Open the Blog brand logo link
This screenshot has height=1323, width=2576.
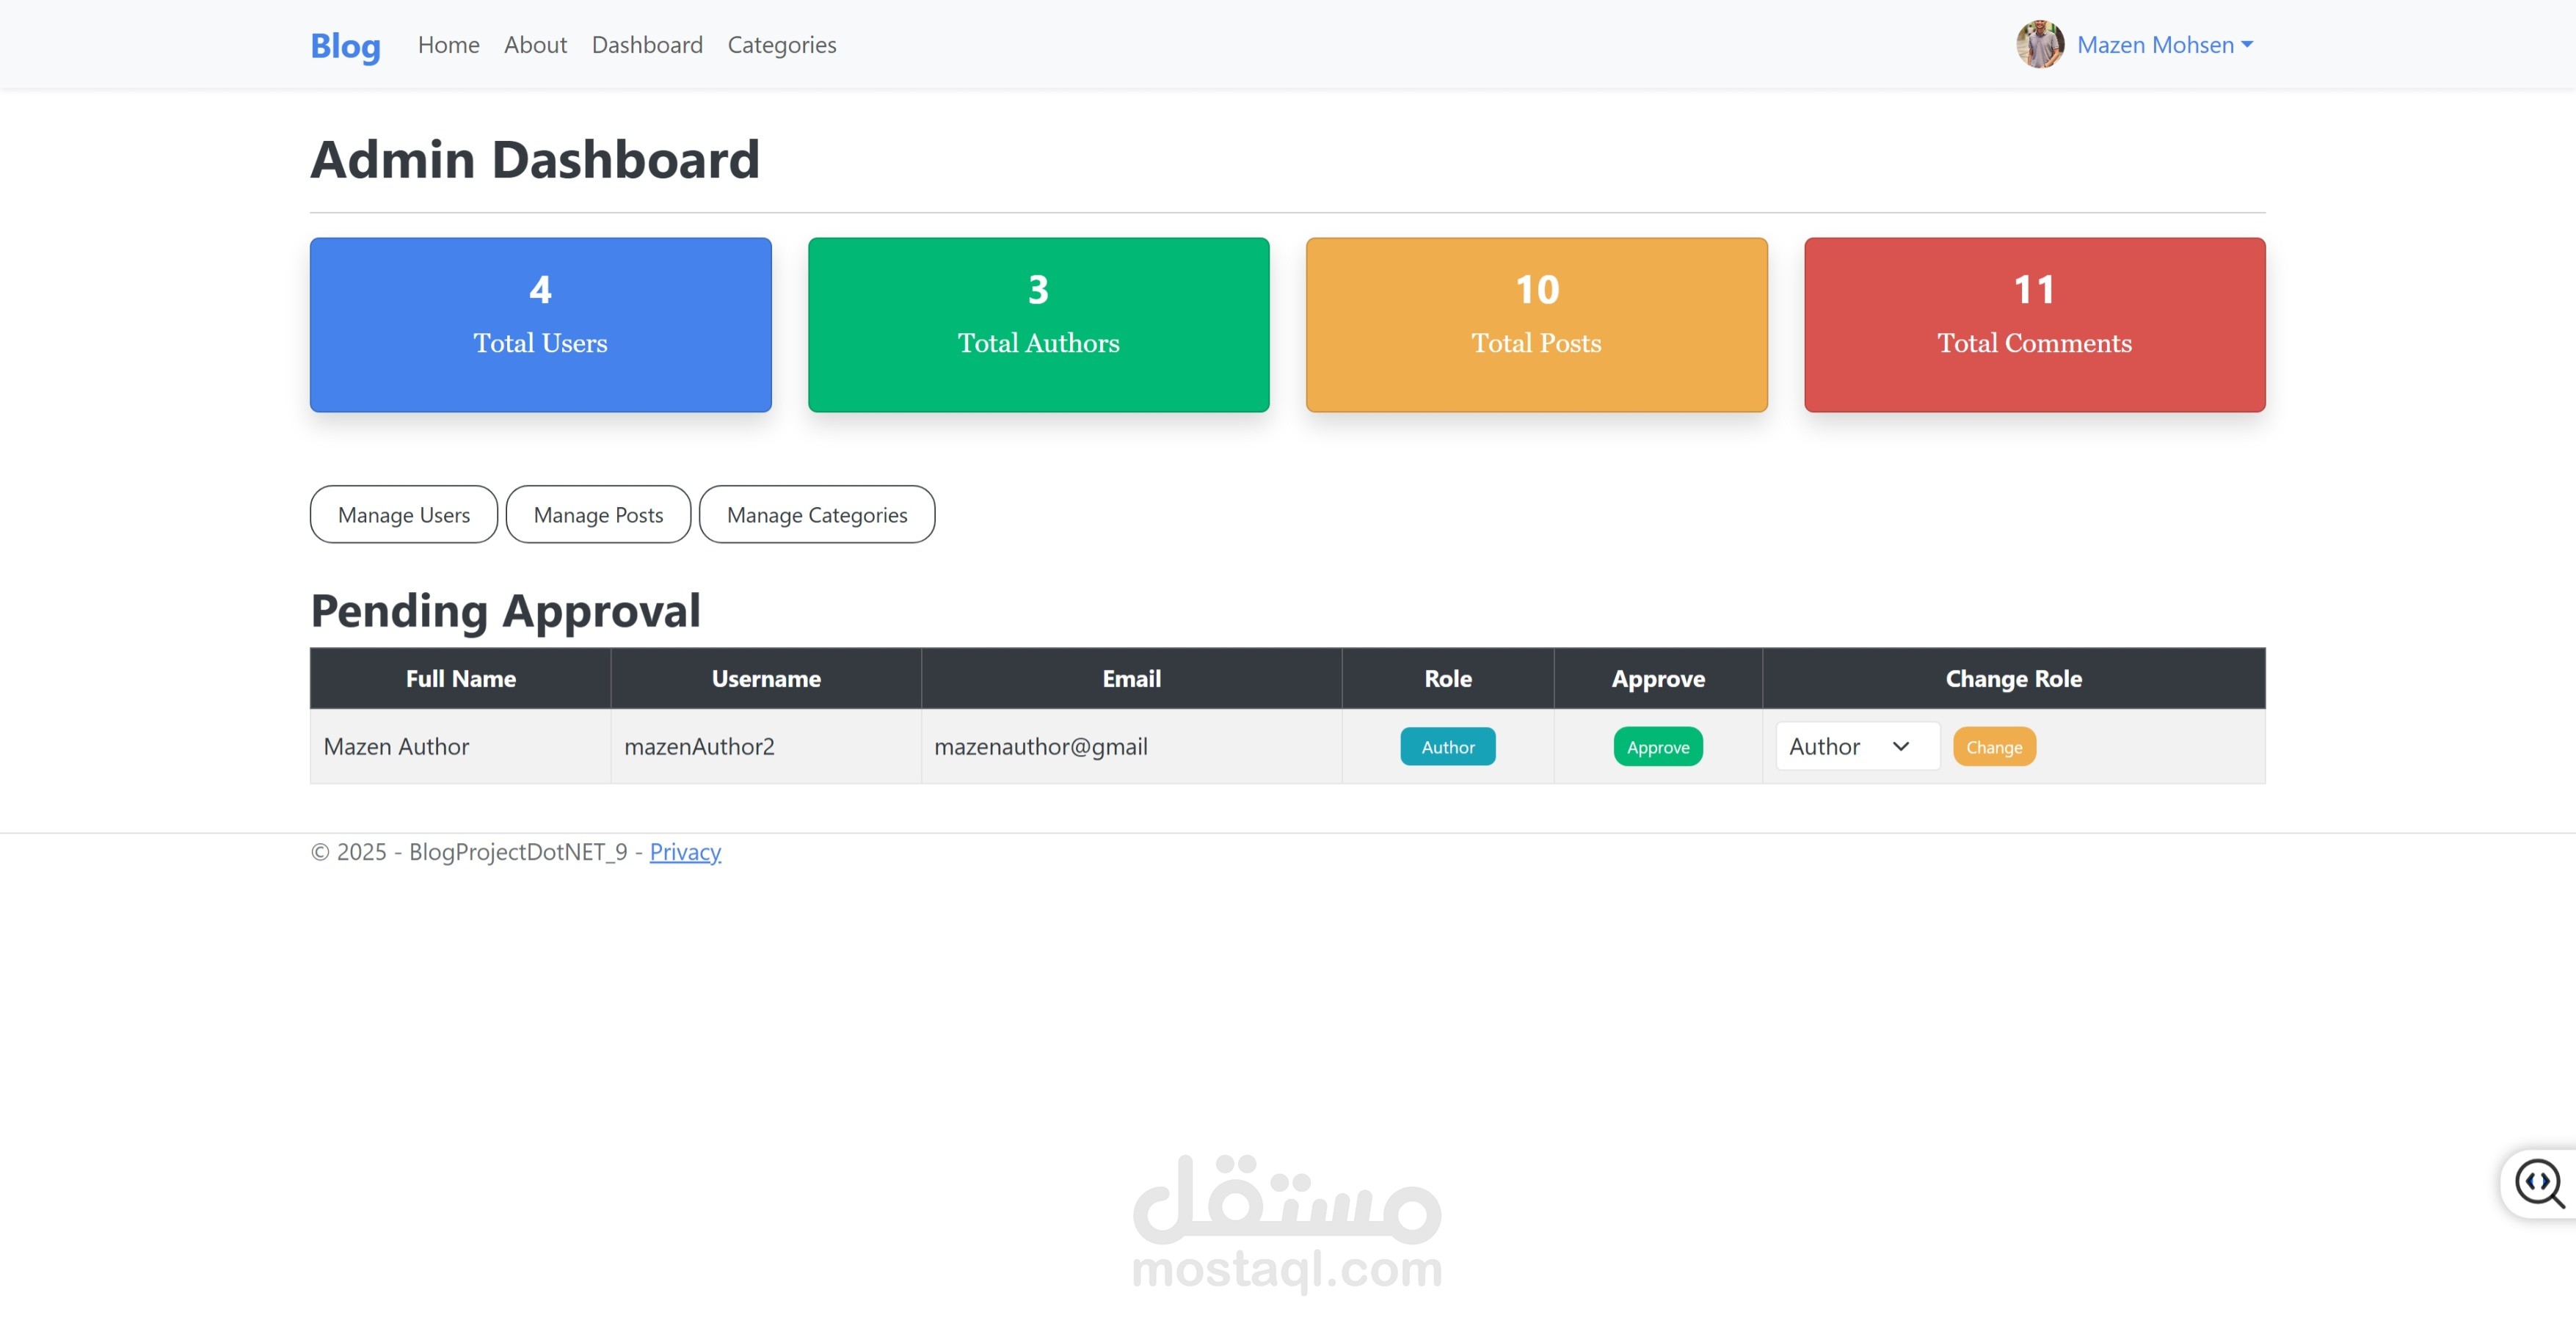pyautogui.click(x=345, y=45)
